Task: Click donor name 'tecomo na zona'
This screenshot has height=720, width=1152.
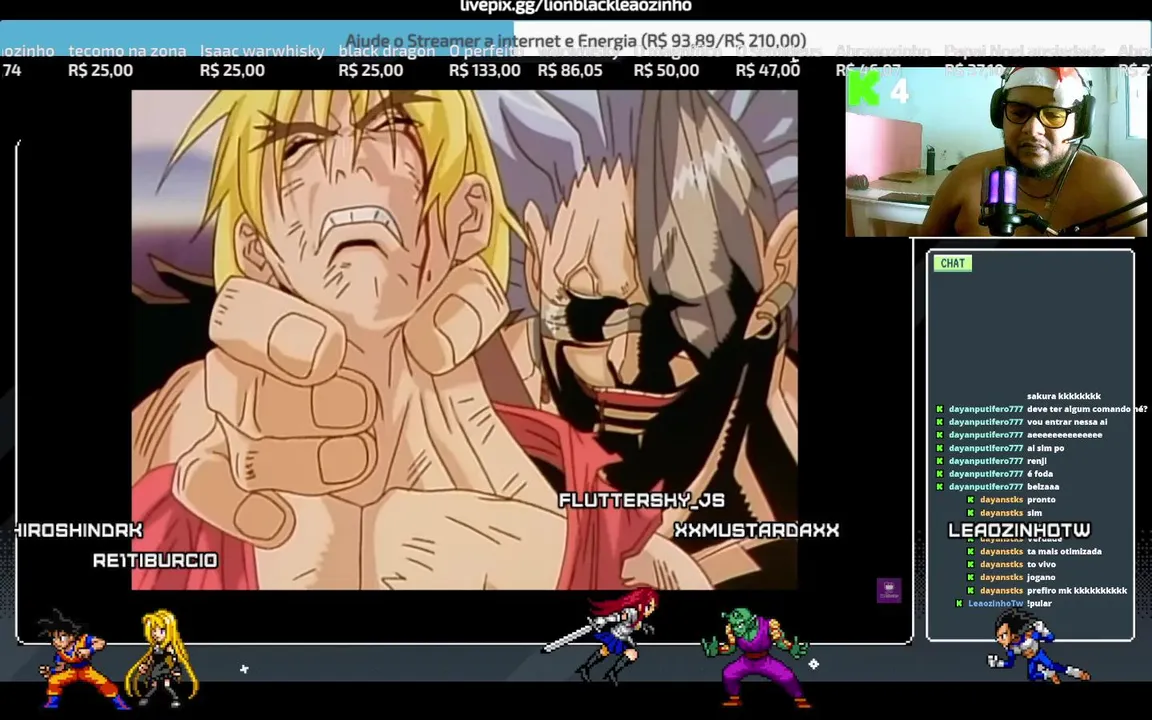Action: click(127, 51)
